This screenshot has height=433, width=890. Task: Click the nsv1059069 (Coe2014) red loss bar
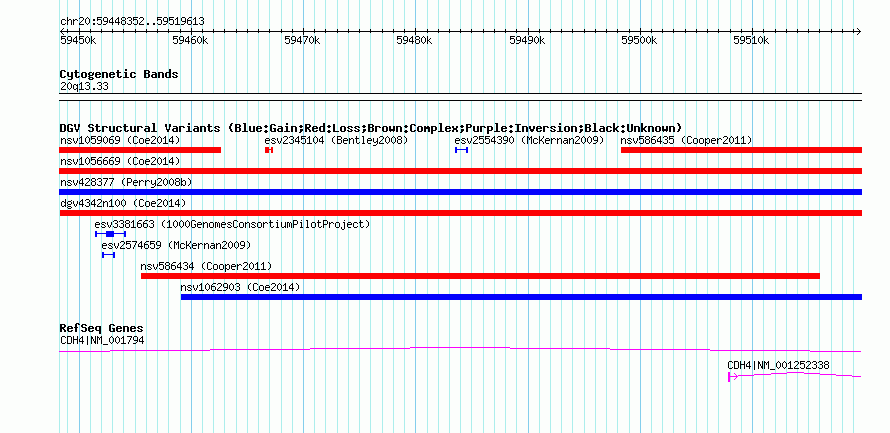pos(140,150)
